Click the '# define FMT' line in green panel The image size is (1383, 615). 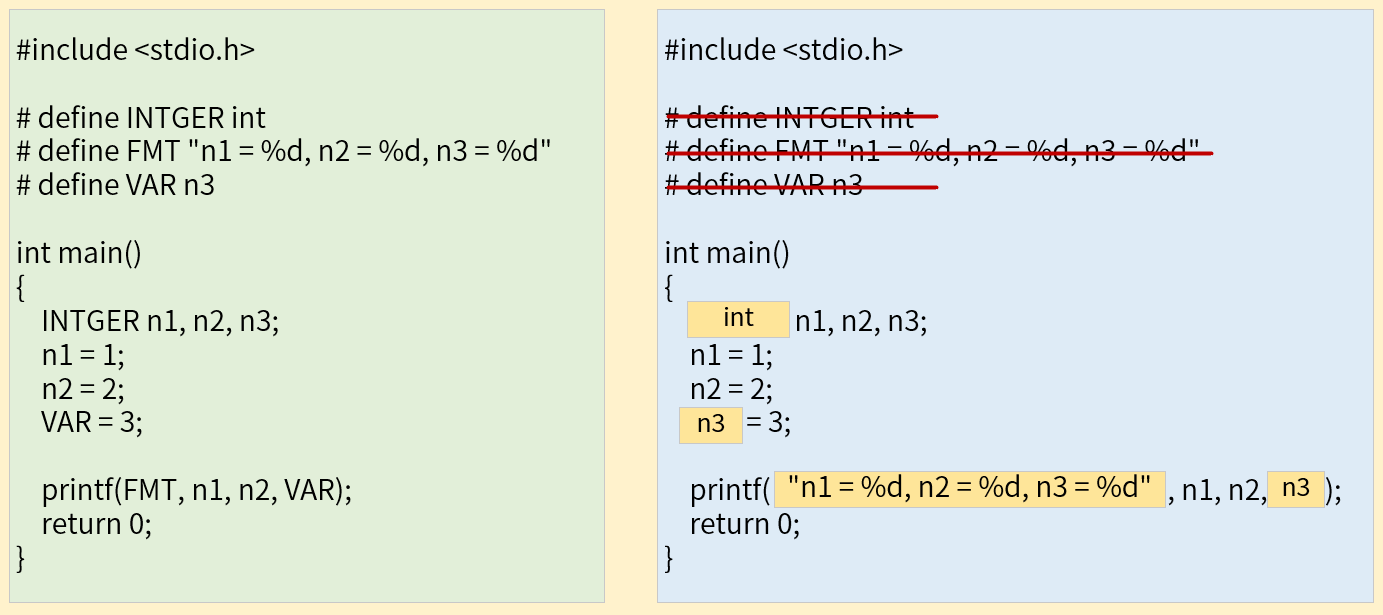(284, 152)
